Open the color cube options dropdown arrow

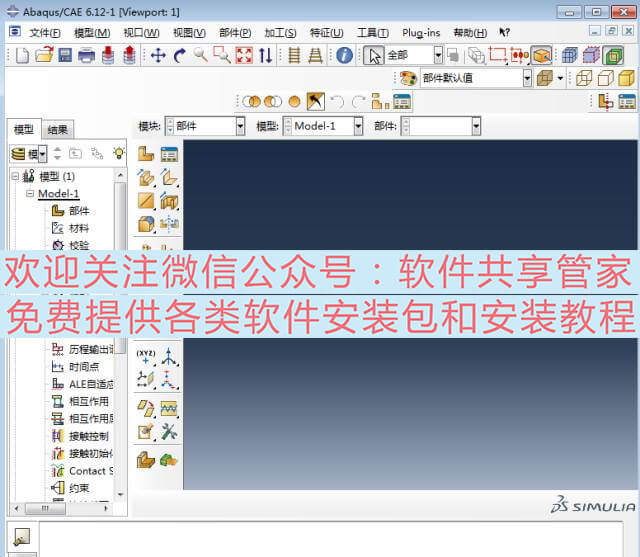click(560, 78)
